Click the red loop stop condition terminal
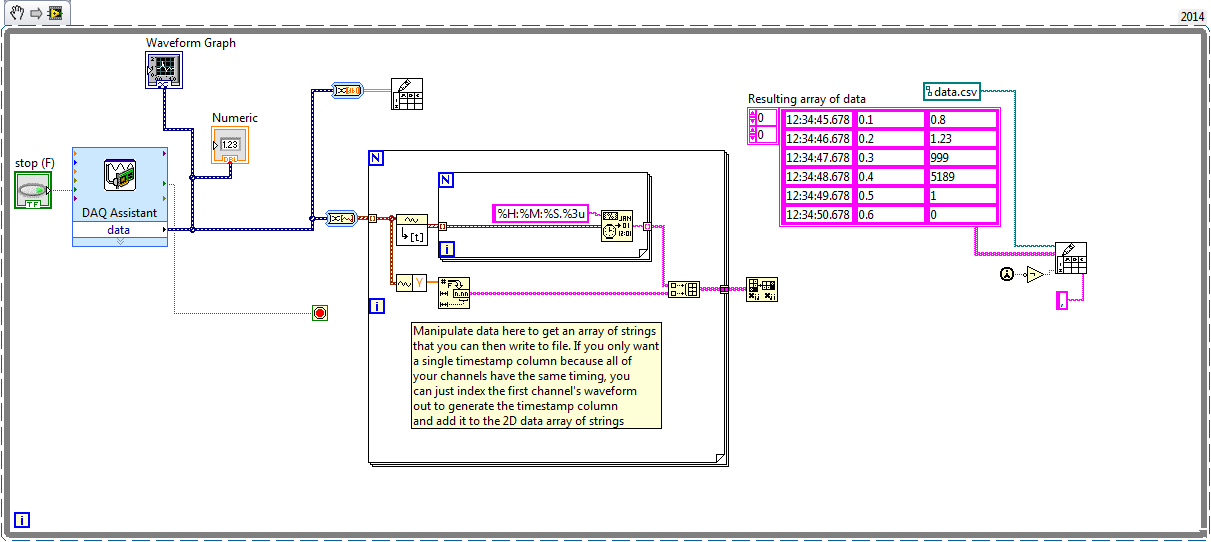This screenshot has width=1211, height=542. click(320, 313)
